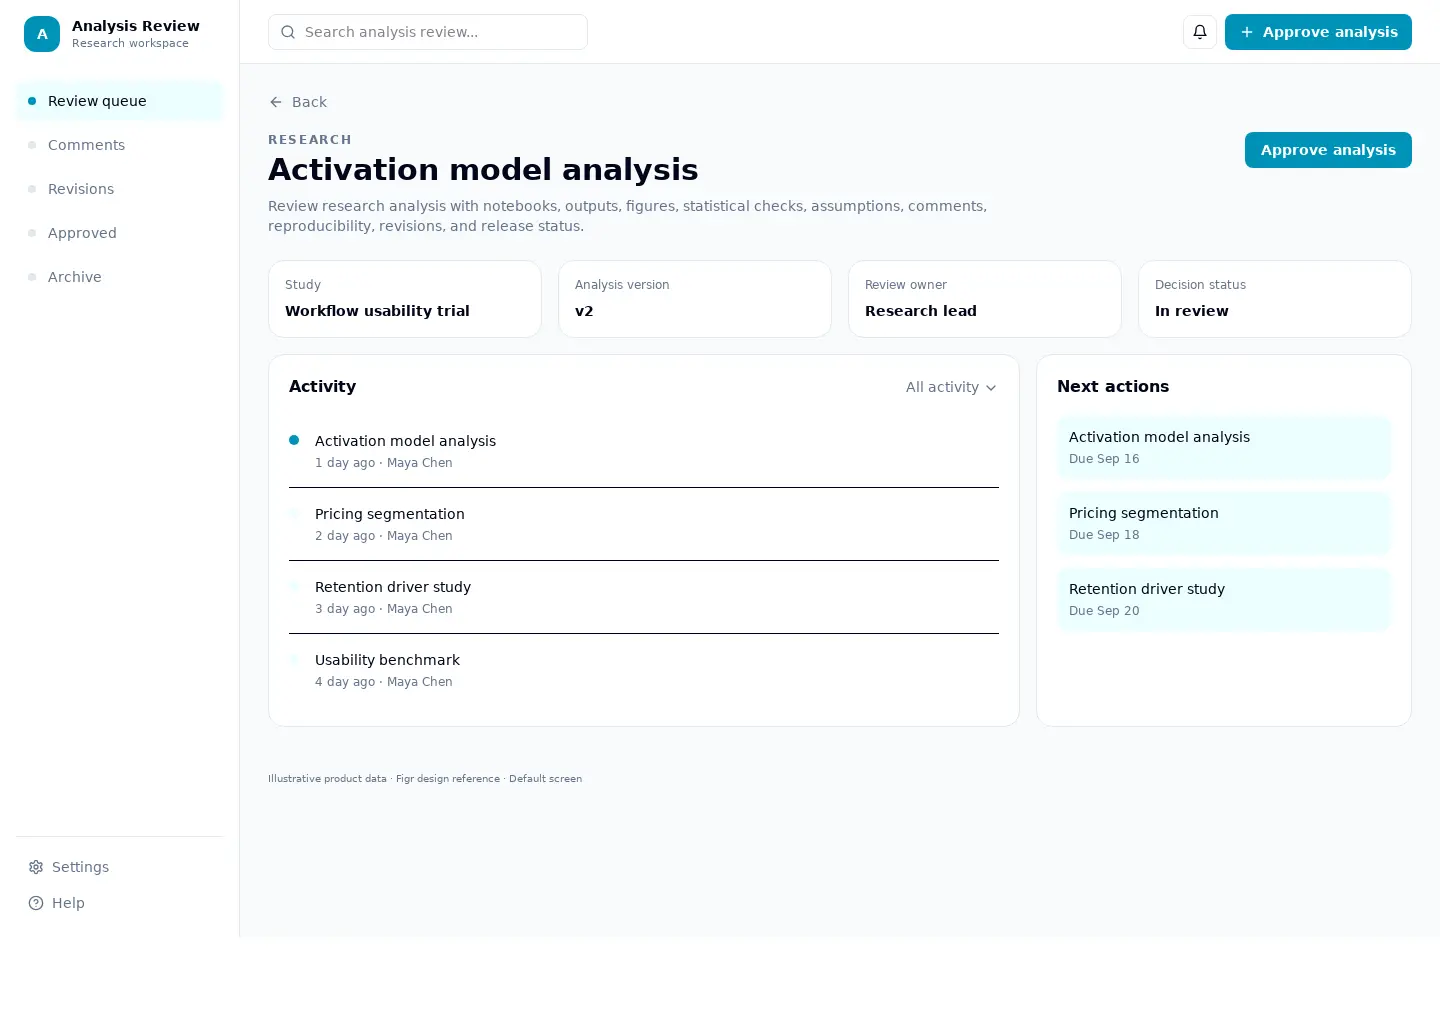The height and width of the screenshot is (1024, 1440).
Task: Click the Back link
Action: (298, 102)
